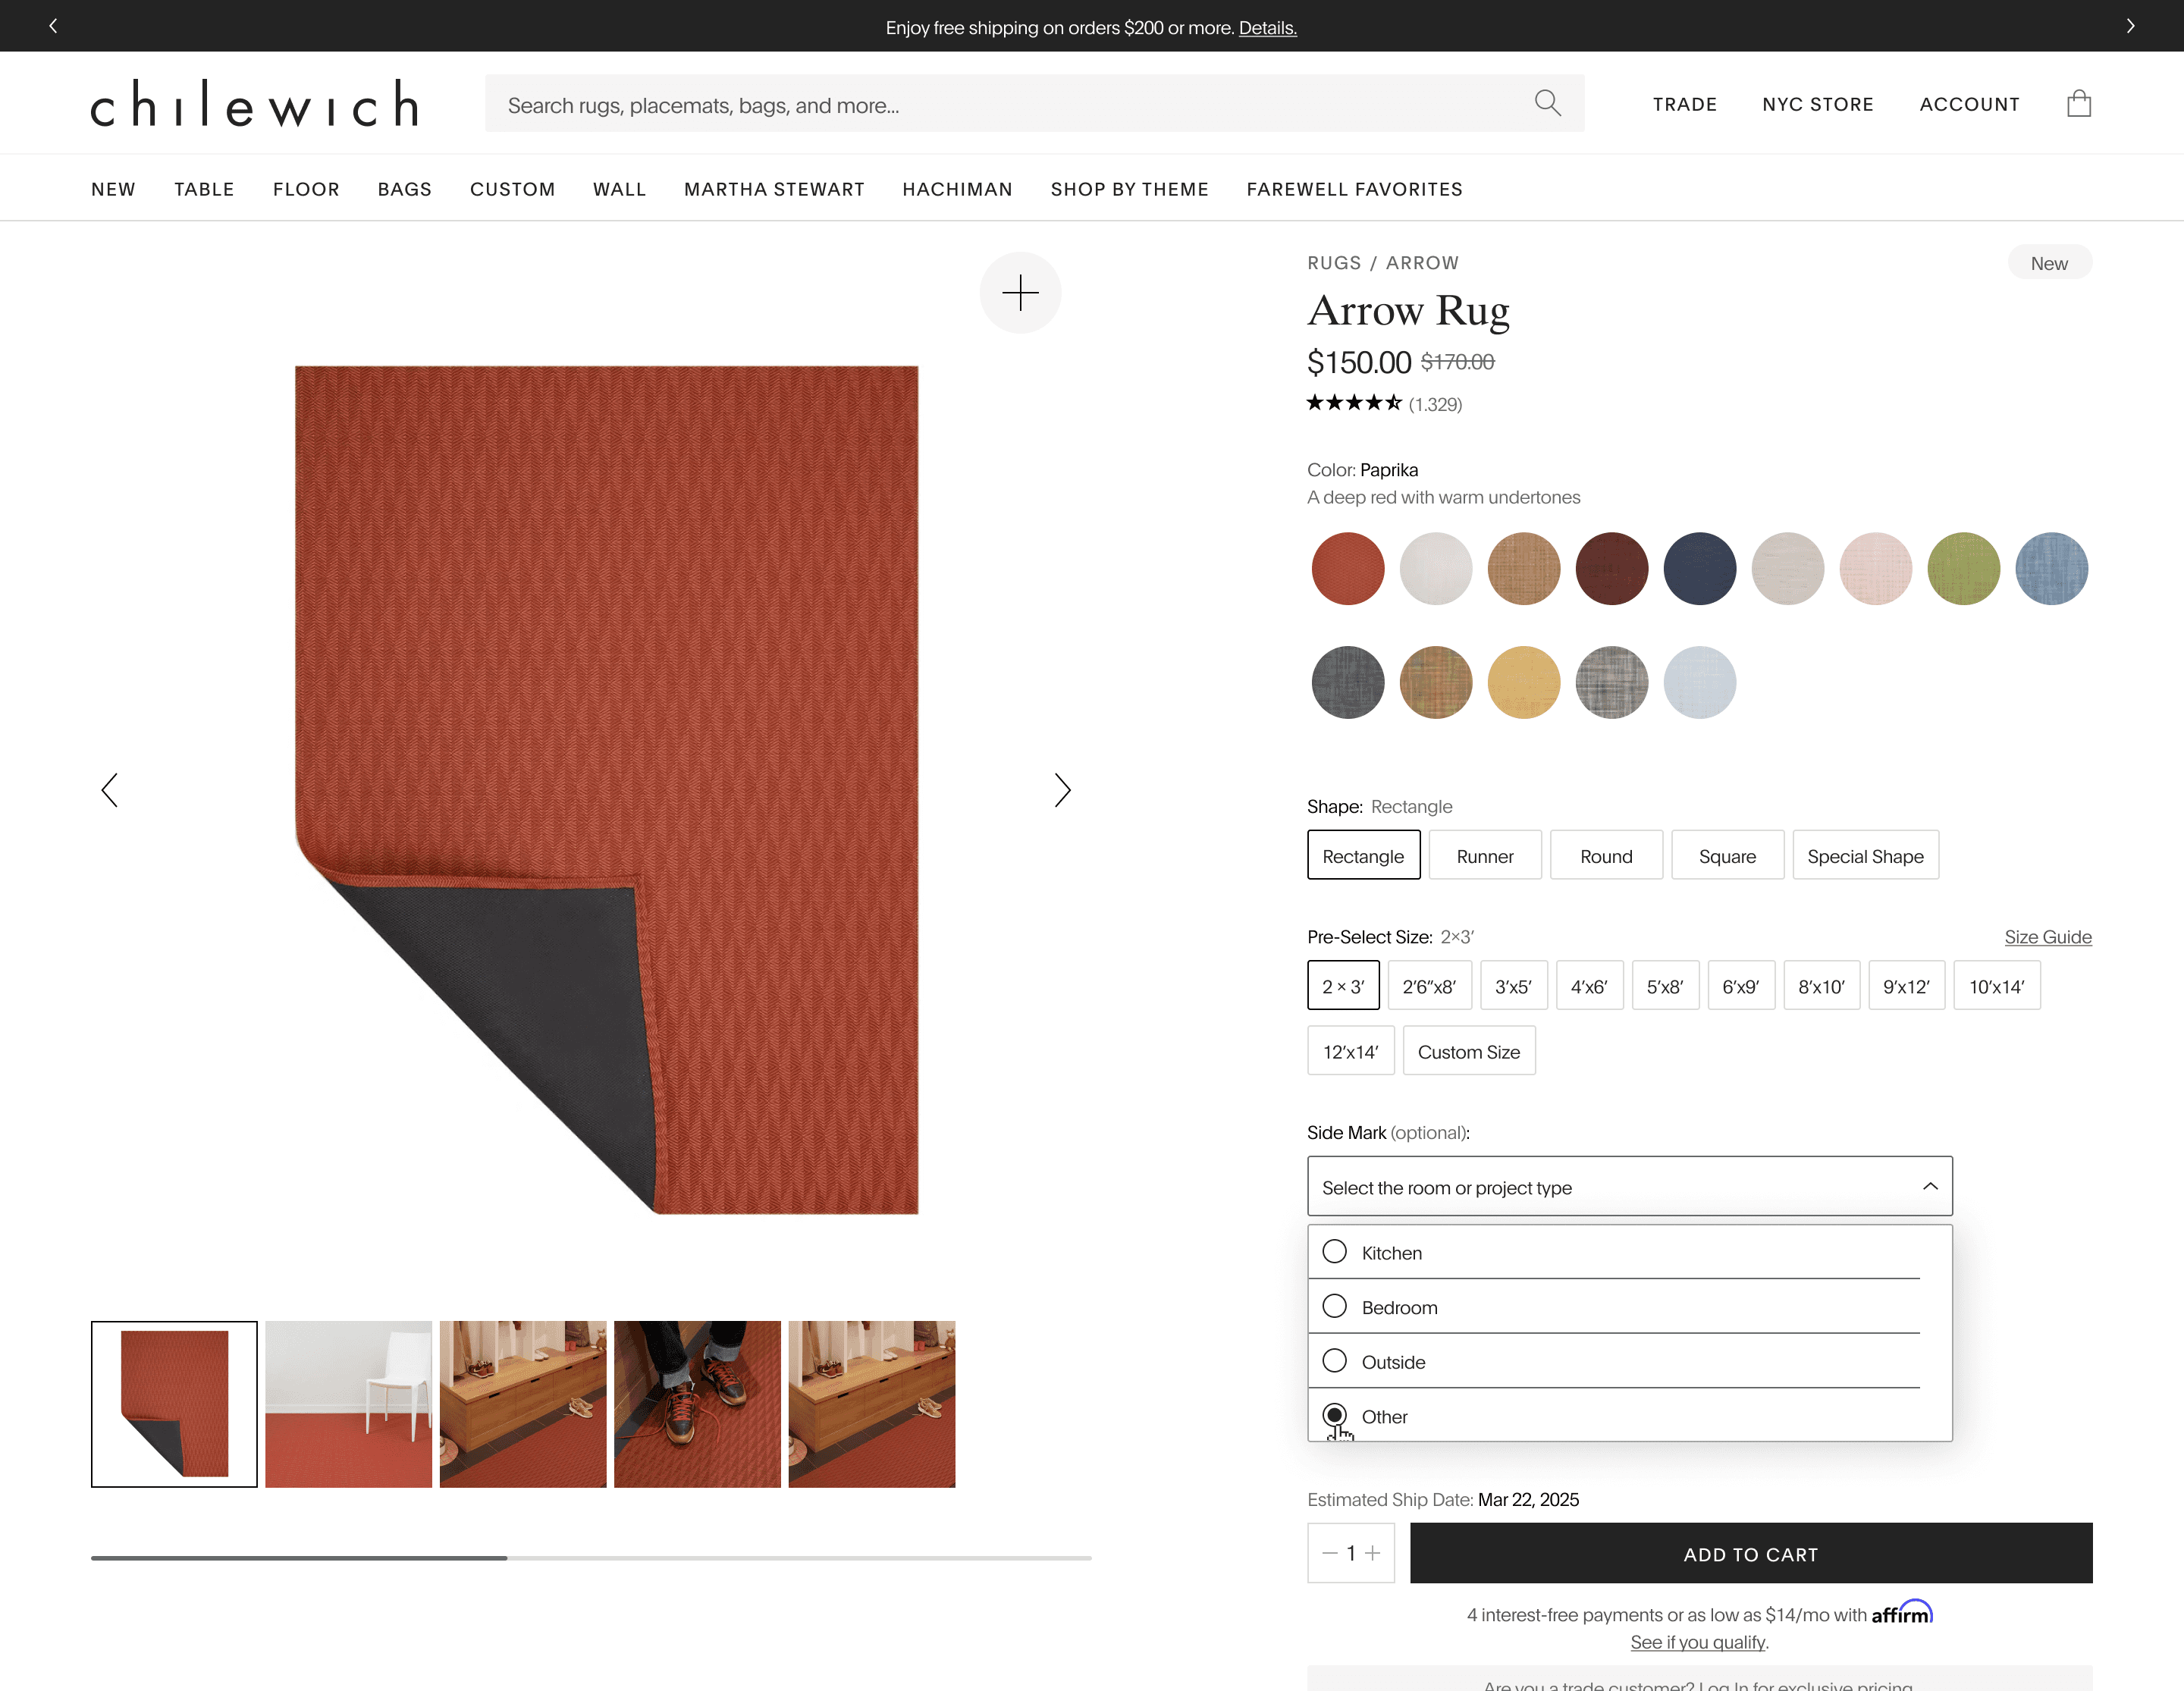2184x1691 pixels.
Task: Select the Outside radio option
Action: pos(1334,1361)
